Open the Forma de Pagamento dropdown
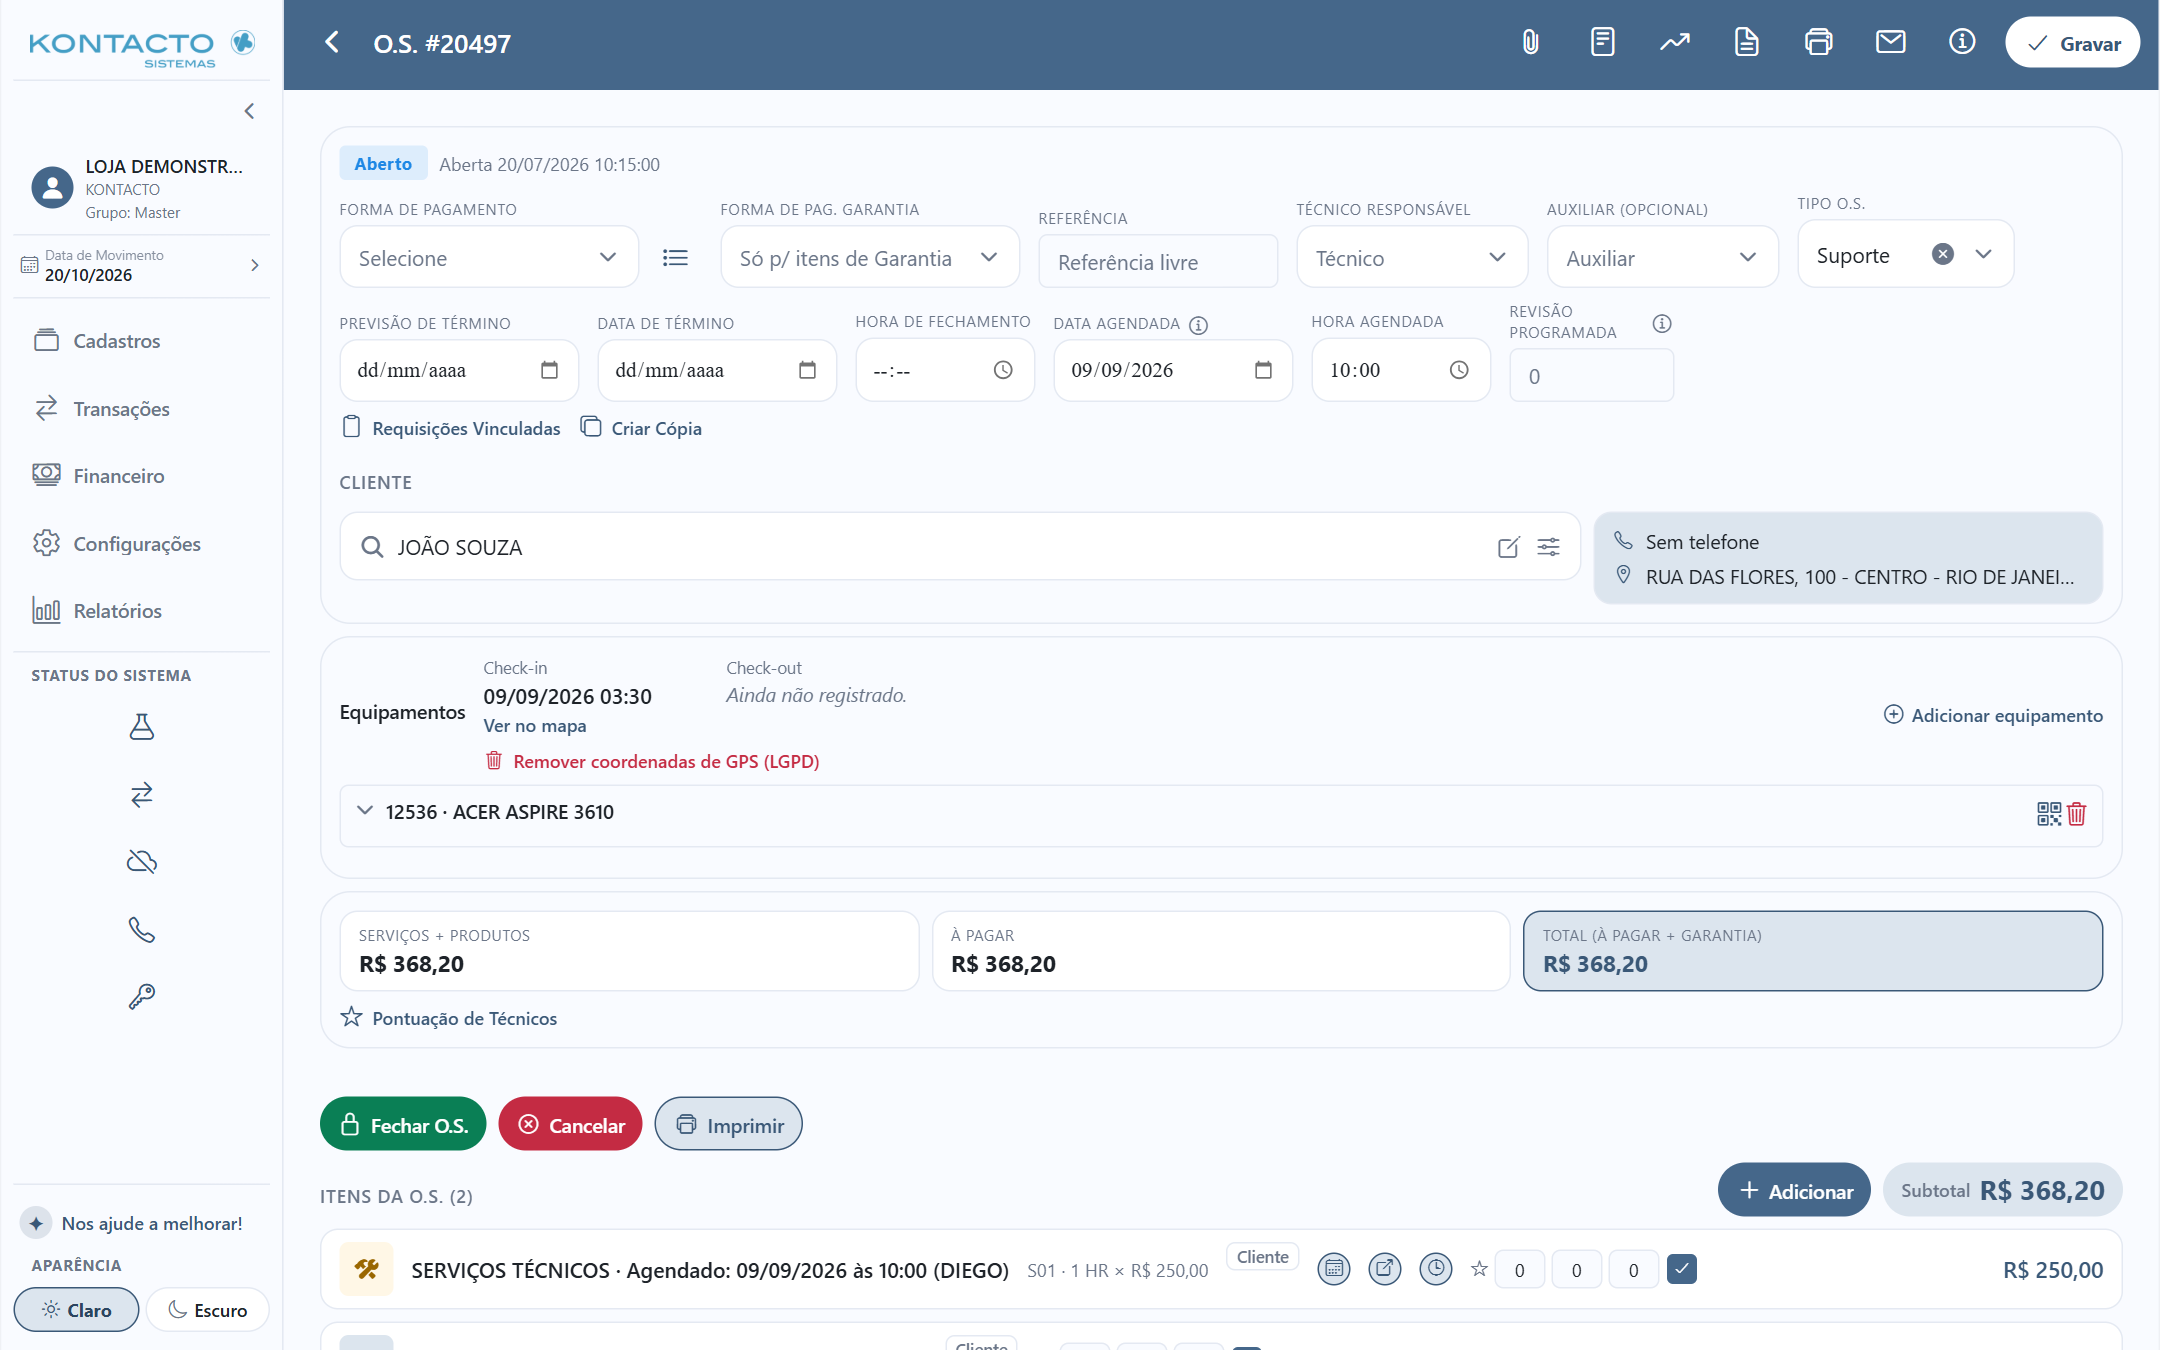This screenshot has height=1350, width=2160. 489,258
